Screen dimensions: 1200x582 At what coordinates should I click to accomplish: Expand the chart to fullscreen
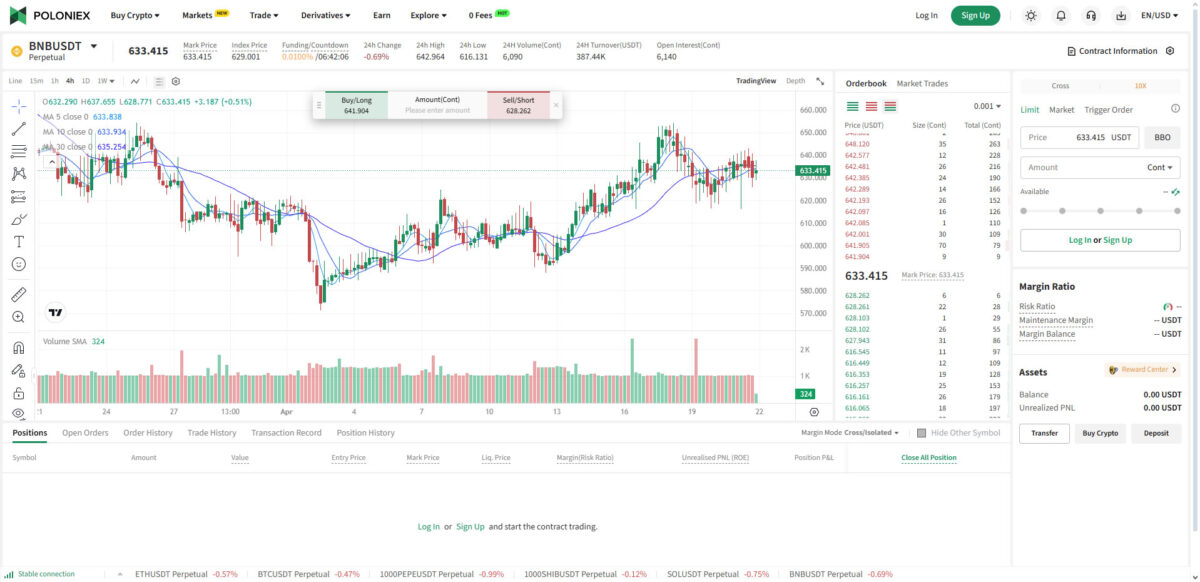tap(820, 81)
